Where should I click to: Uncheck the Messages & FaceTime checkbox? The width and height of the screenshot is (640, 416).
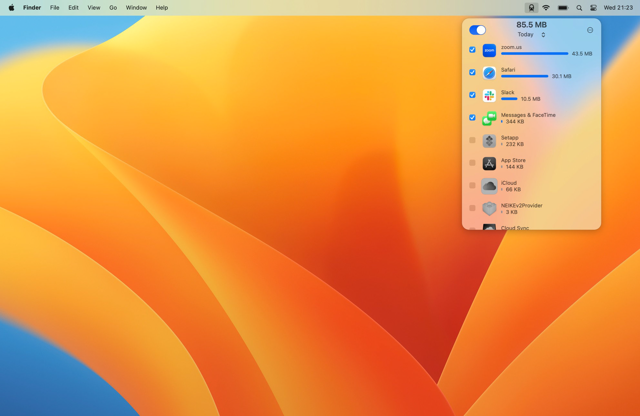coord(472,118)
